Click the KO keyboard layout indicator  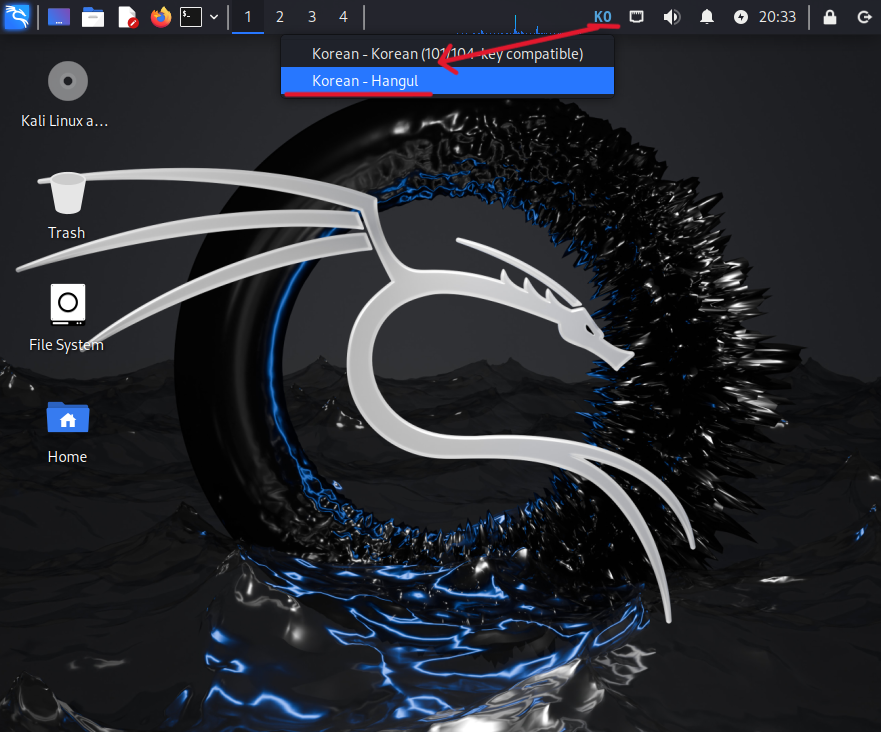602,17
